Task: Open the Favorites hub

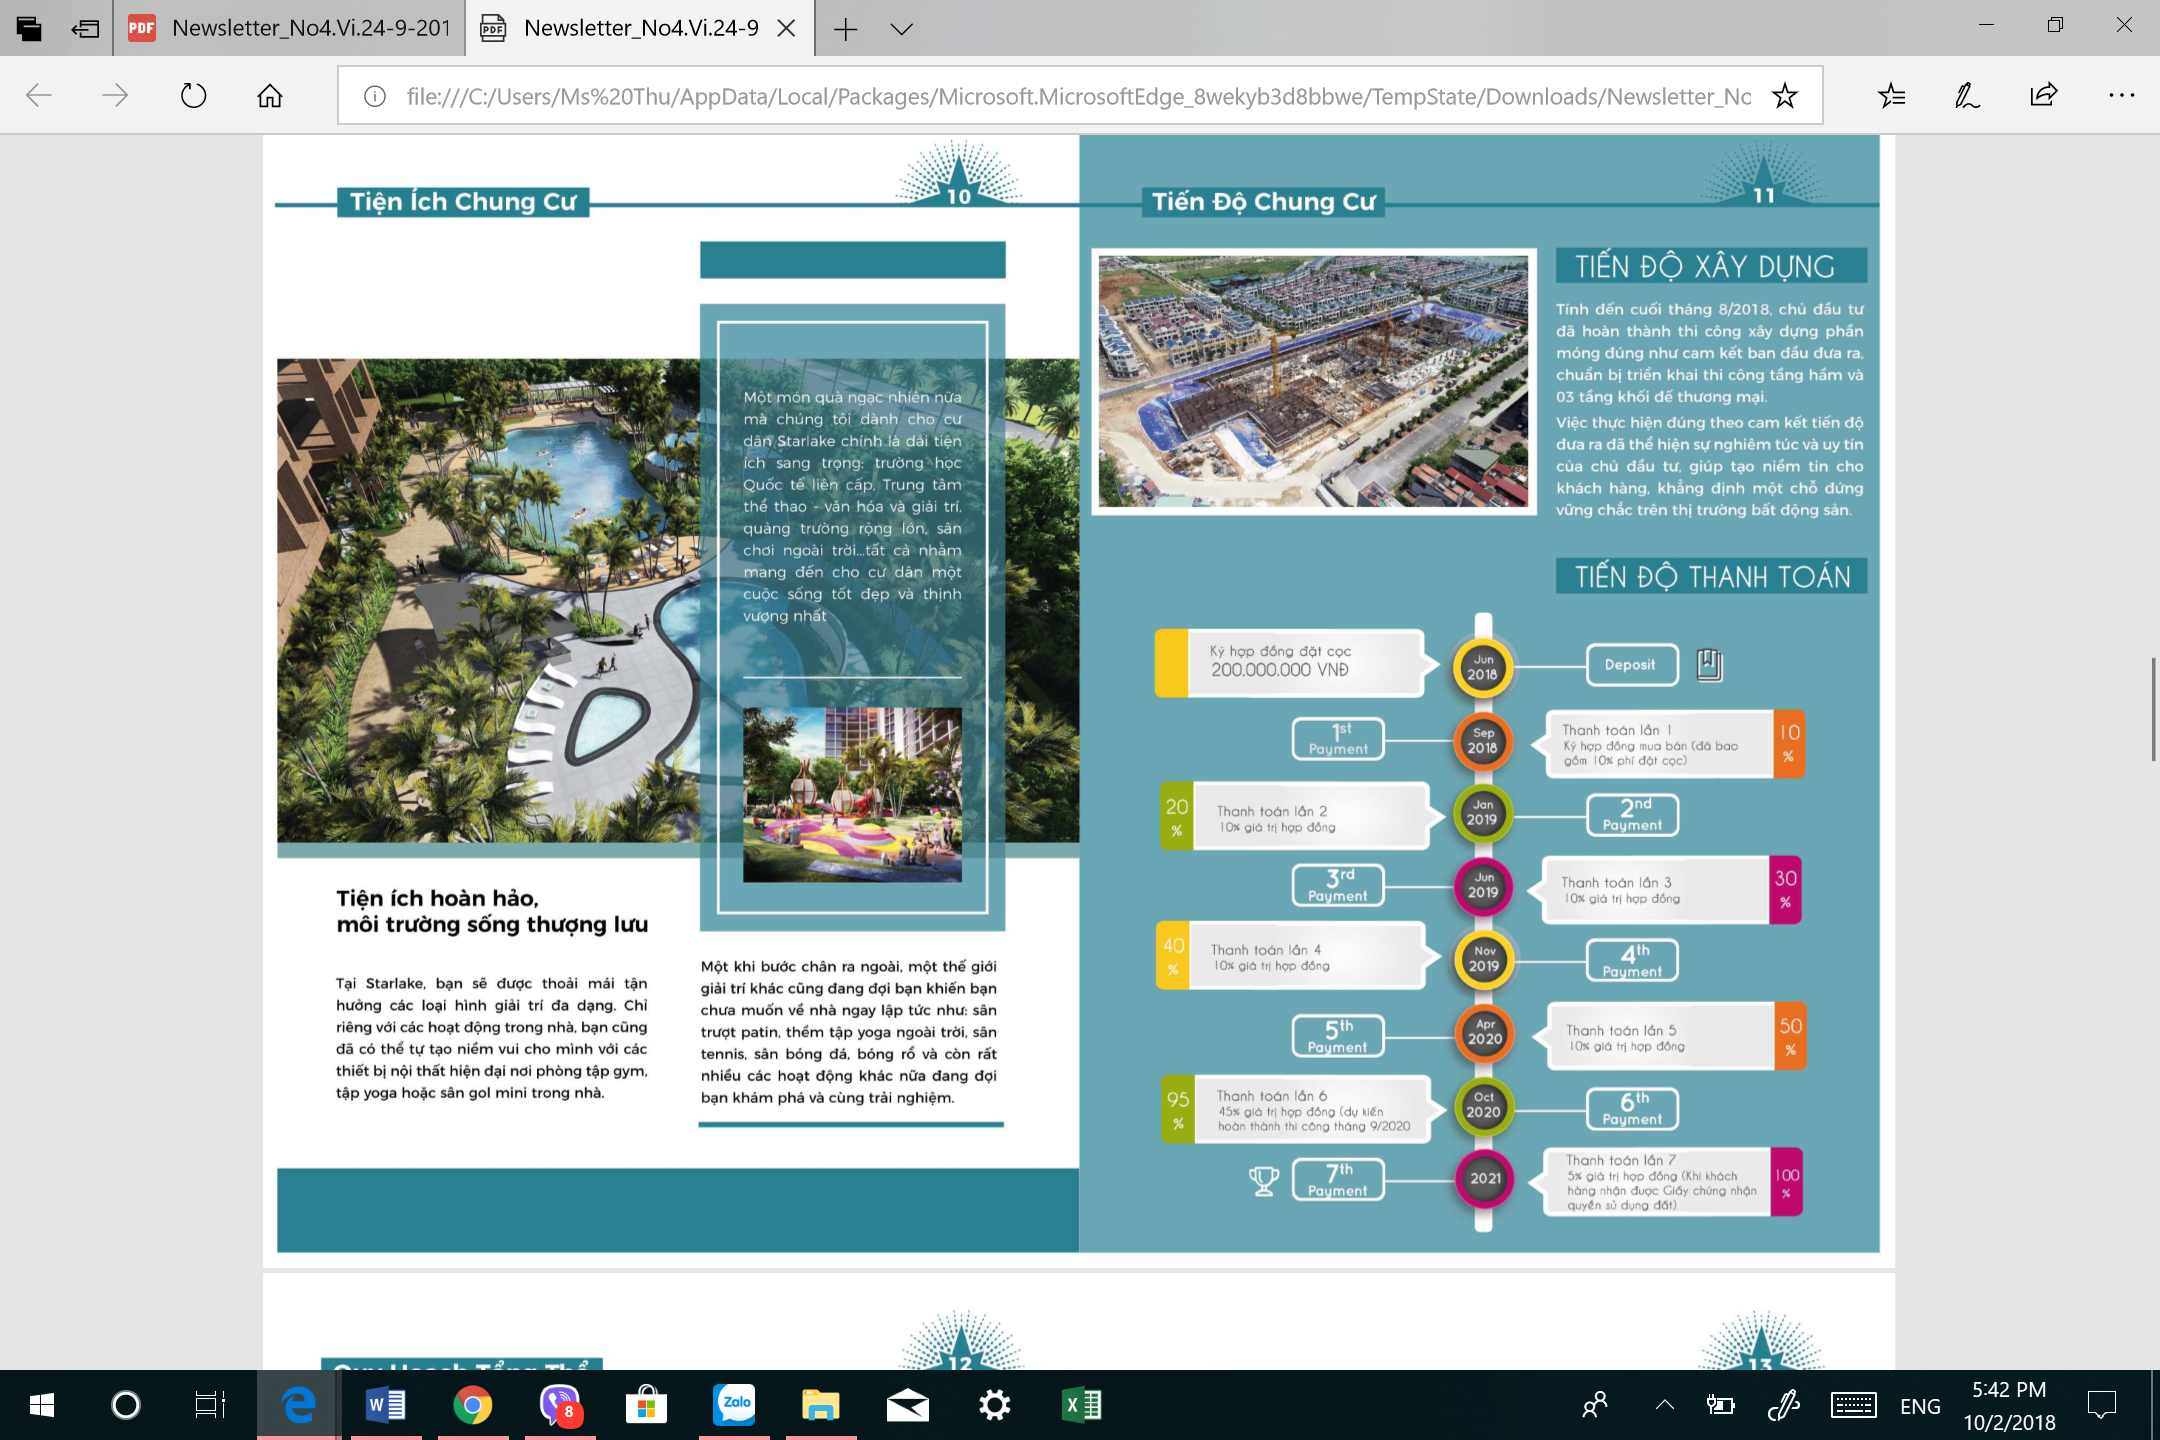Action: [x=1891, y=95]
